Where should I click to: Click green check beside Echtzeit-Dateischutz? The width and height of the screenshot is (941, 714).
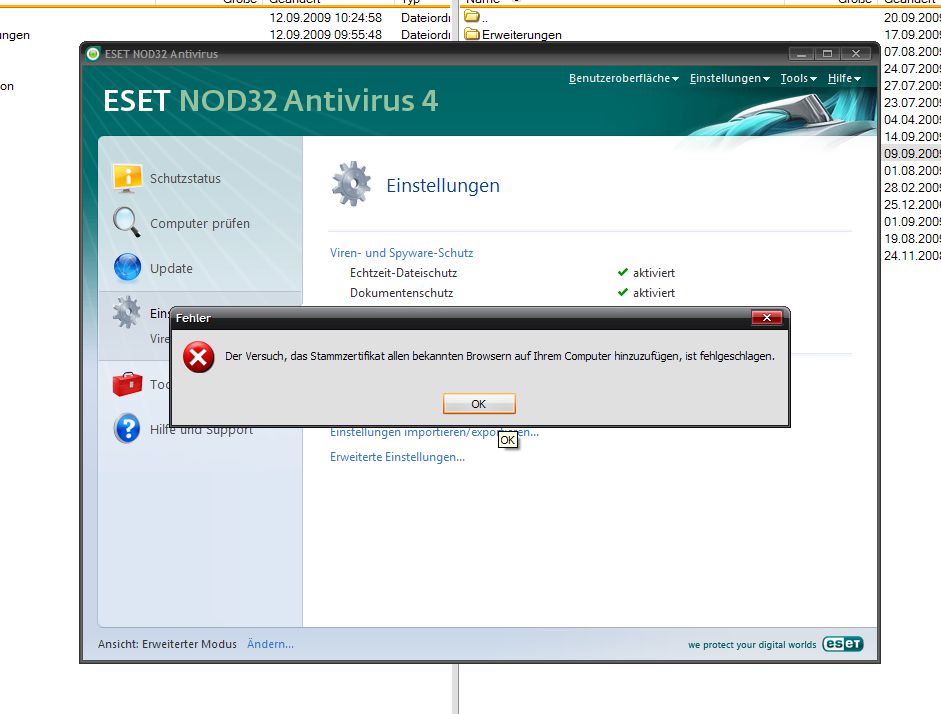622,272
